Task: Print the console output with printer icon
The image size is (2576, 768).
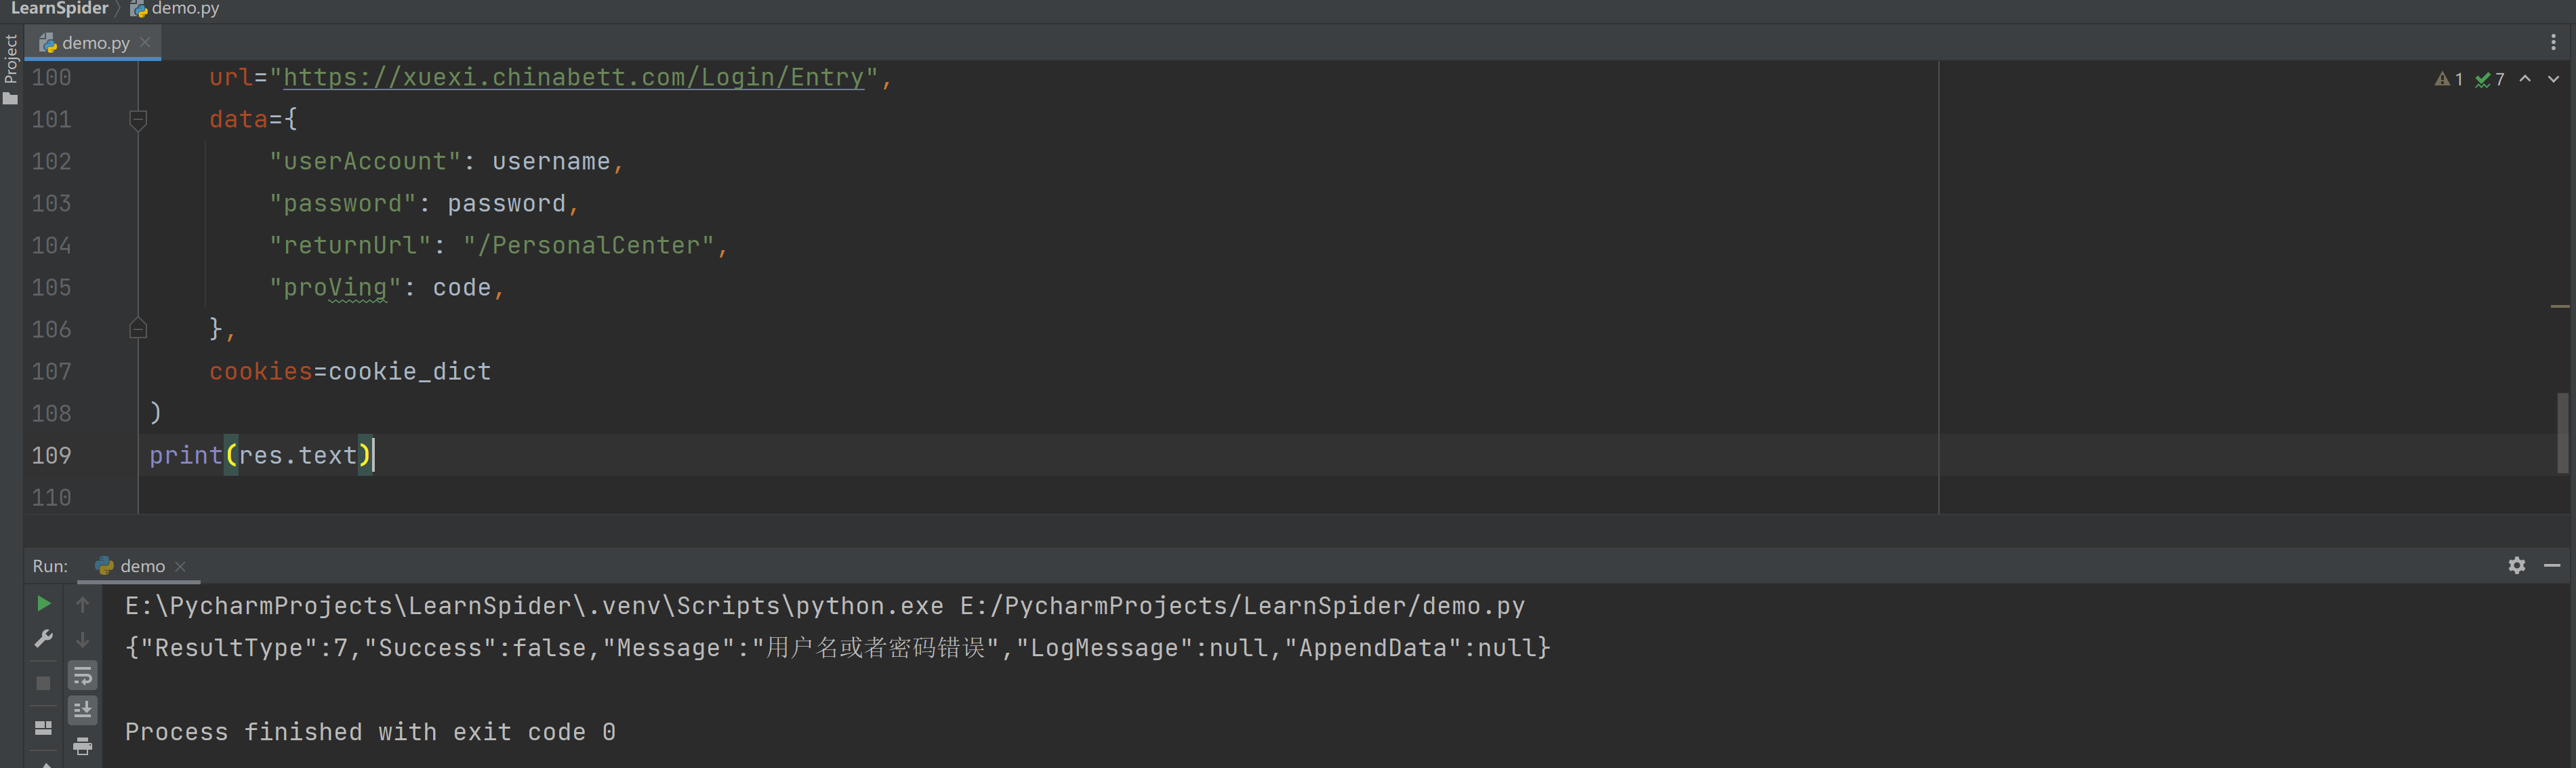Action: pos(83,746)
